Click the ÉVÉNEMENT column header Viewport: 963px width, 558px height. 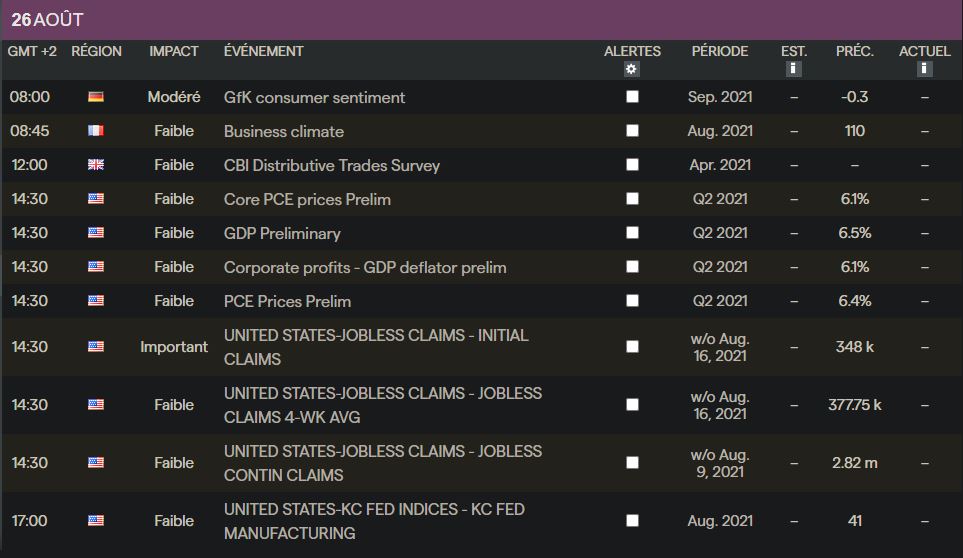pos(264,51)
